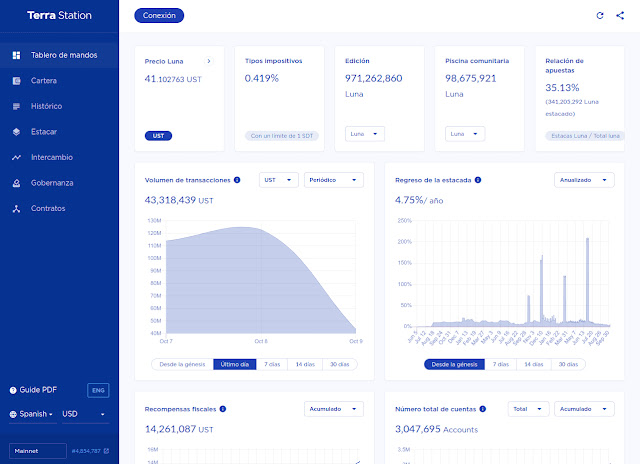The height and width of the screenshot is (464, 640).
Task: Click the Cartera wallet icon
Action: (x=16, y=81)
